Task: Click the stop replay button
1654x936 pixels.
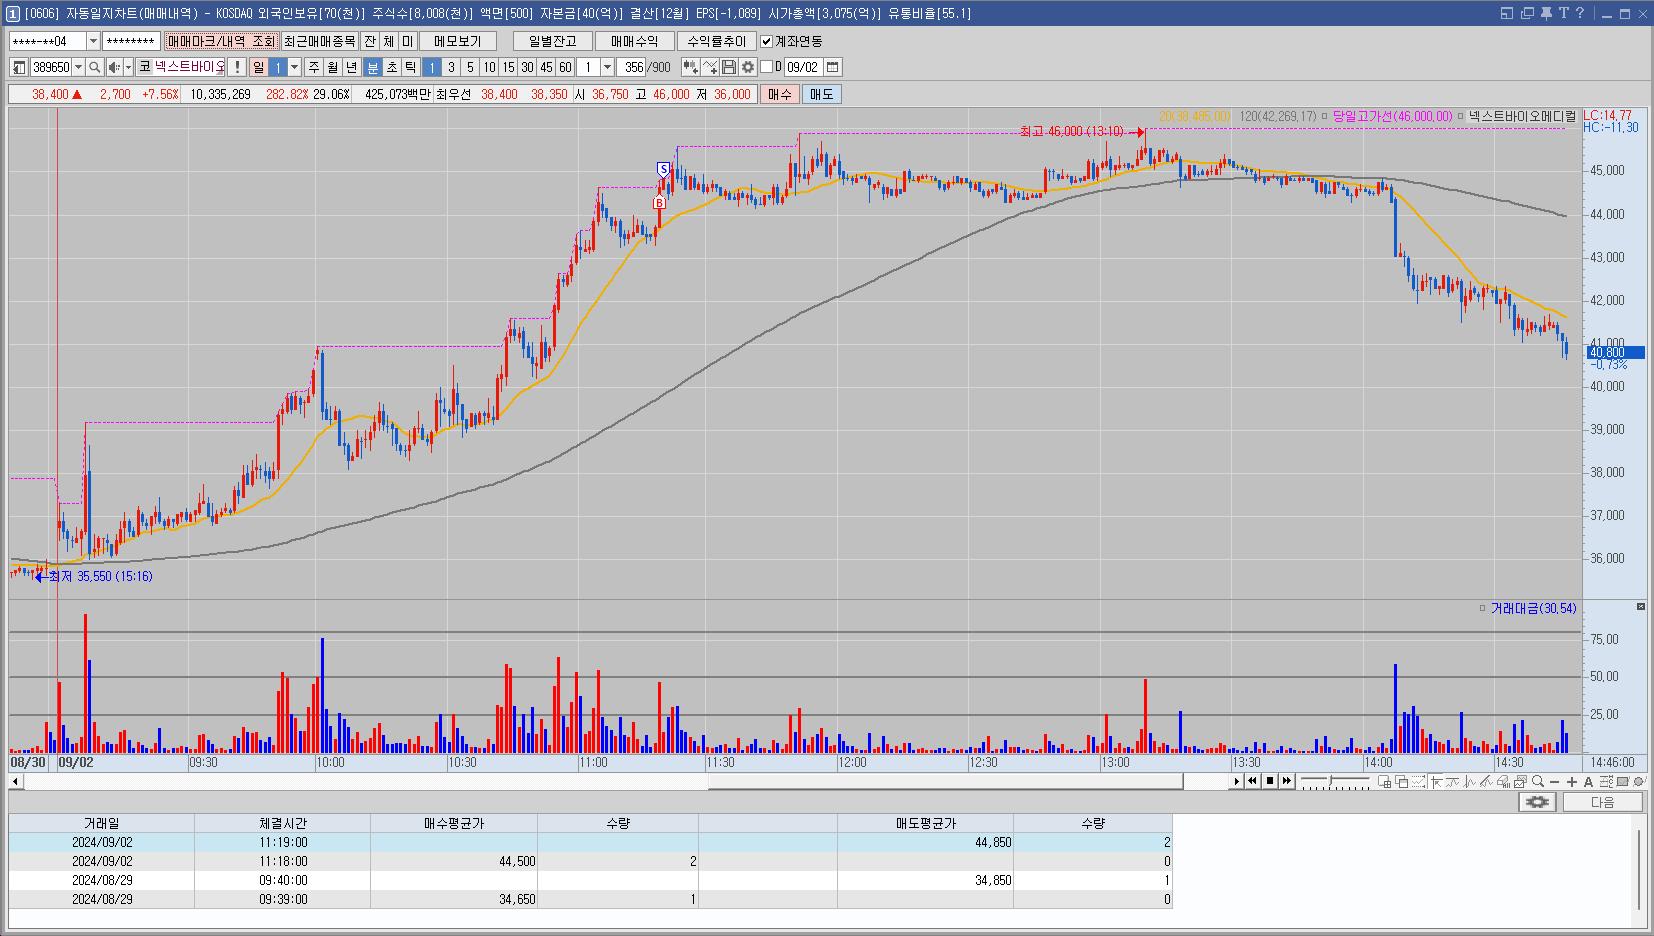Action: click(1270, 781)
